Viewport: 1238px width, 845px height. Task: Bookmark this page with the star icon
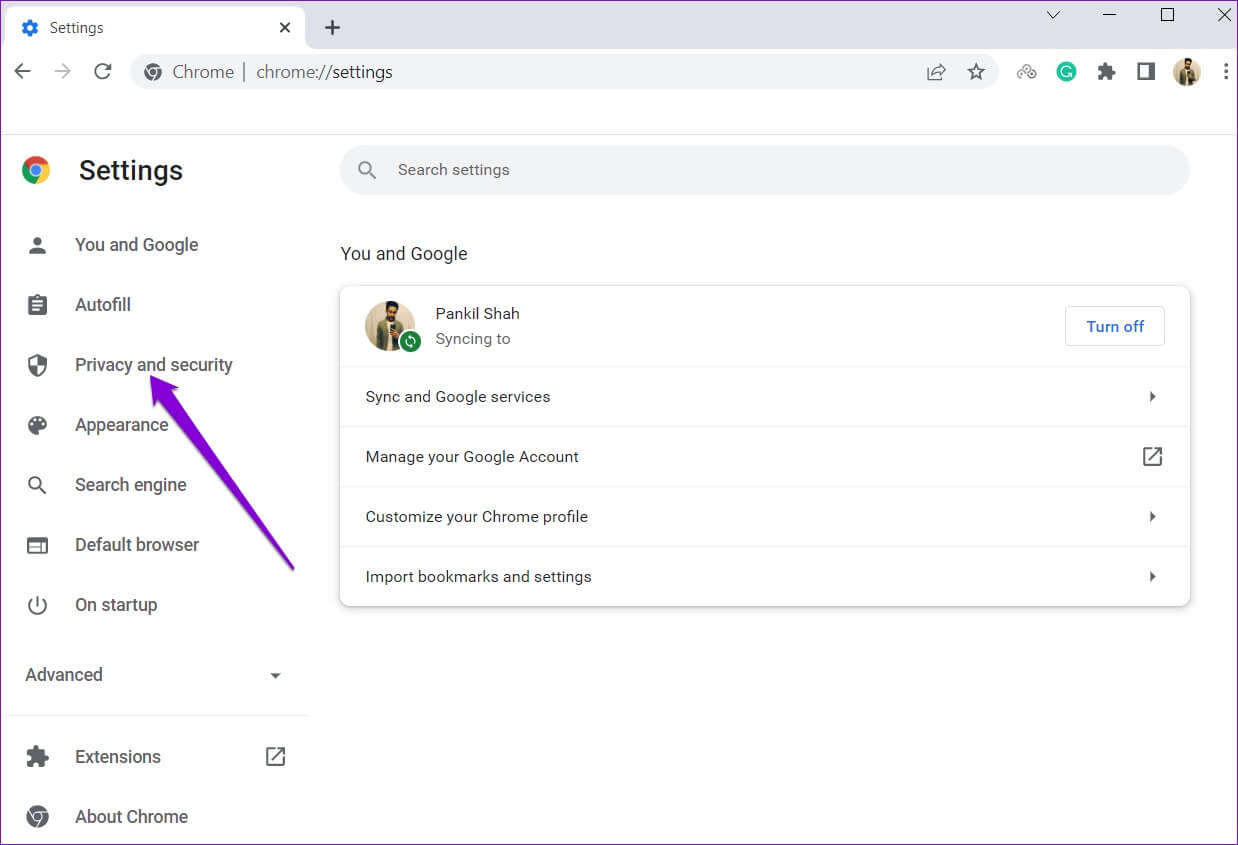pyautogui.click(x=976, y=72)
